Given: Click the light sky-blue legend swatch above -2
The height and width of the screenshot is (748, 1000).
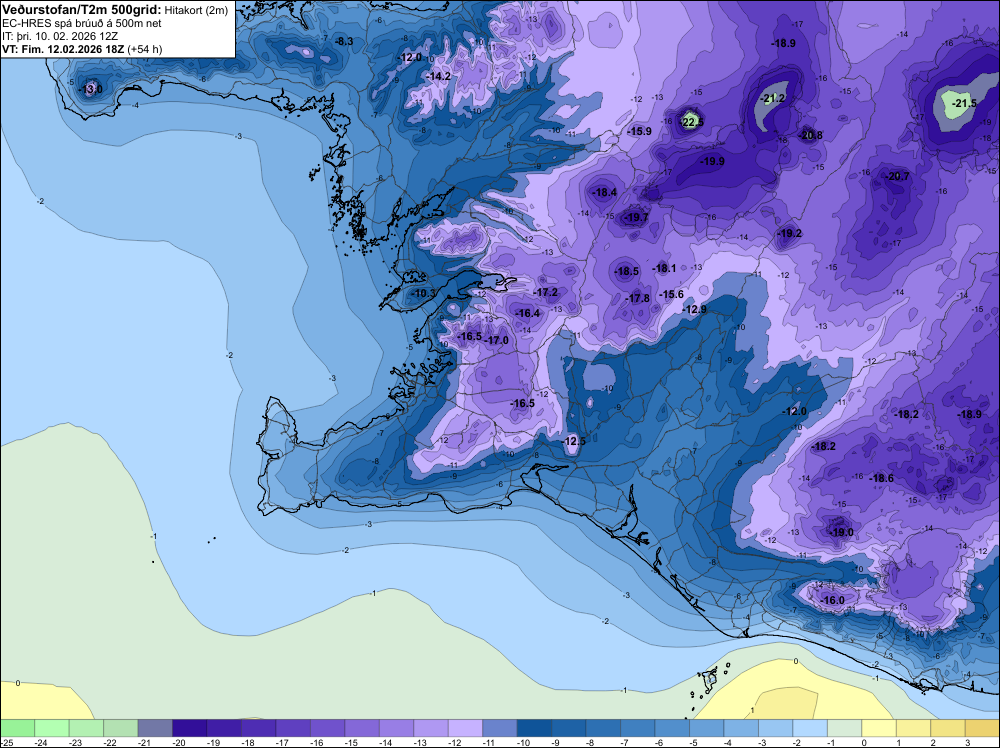Looking at the screenshot, I should [809, 728].
